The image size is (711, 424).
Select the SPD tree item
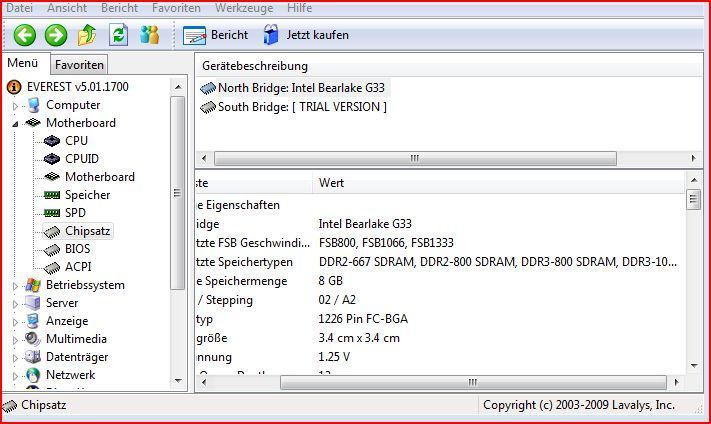[x=75, y=213]
